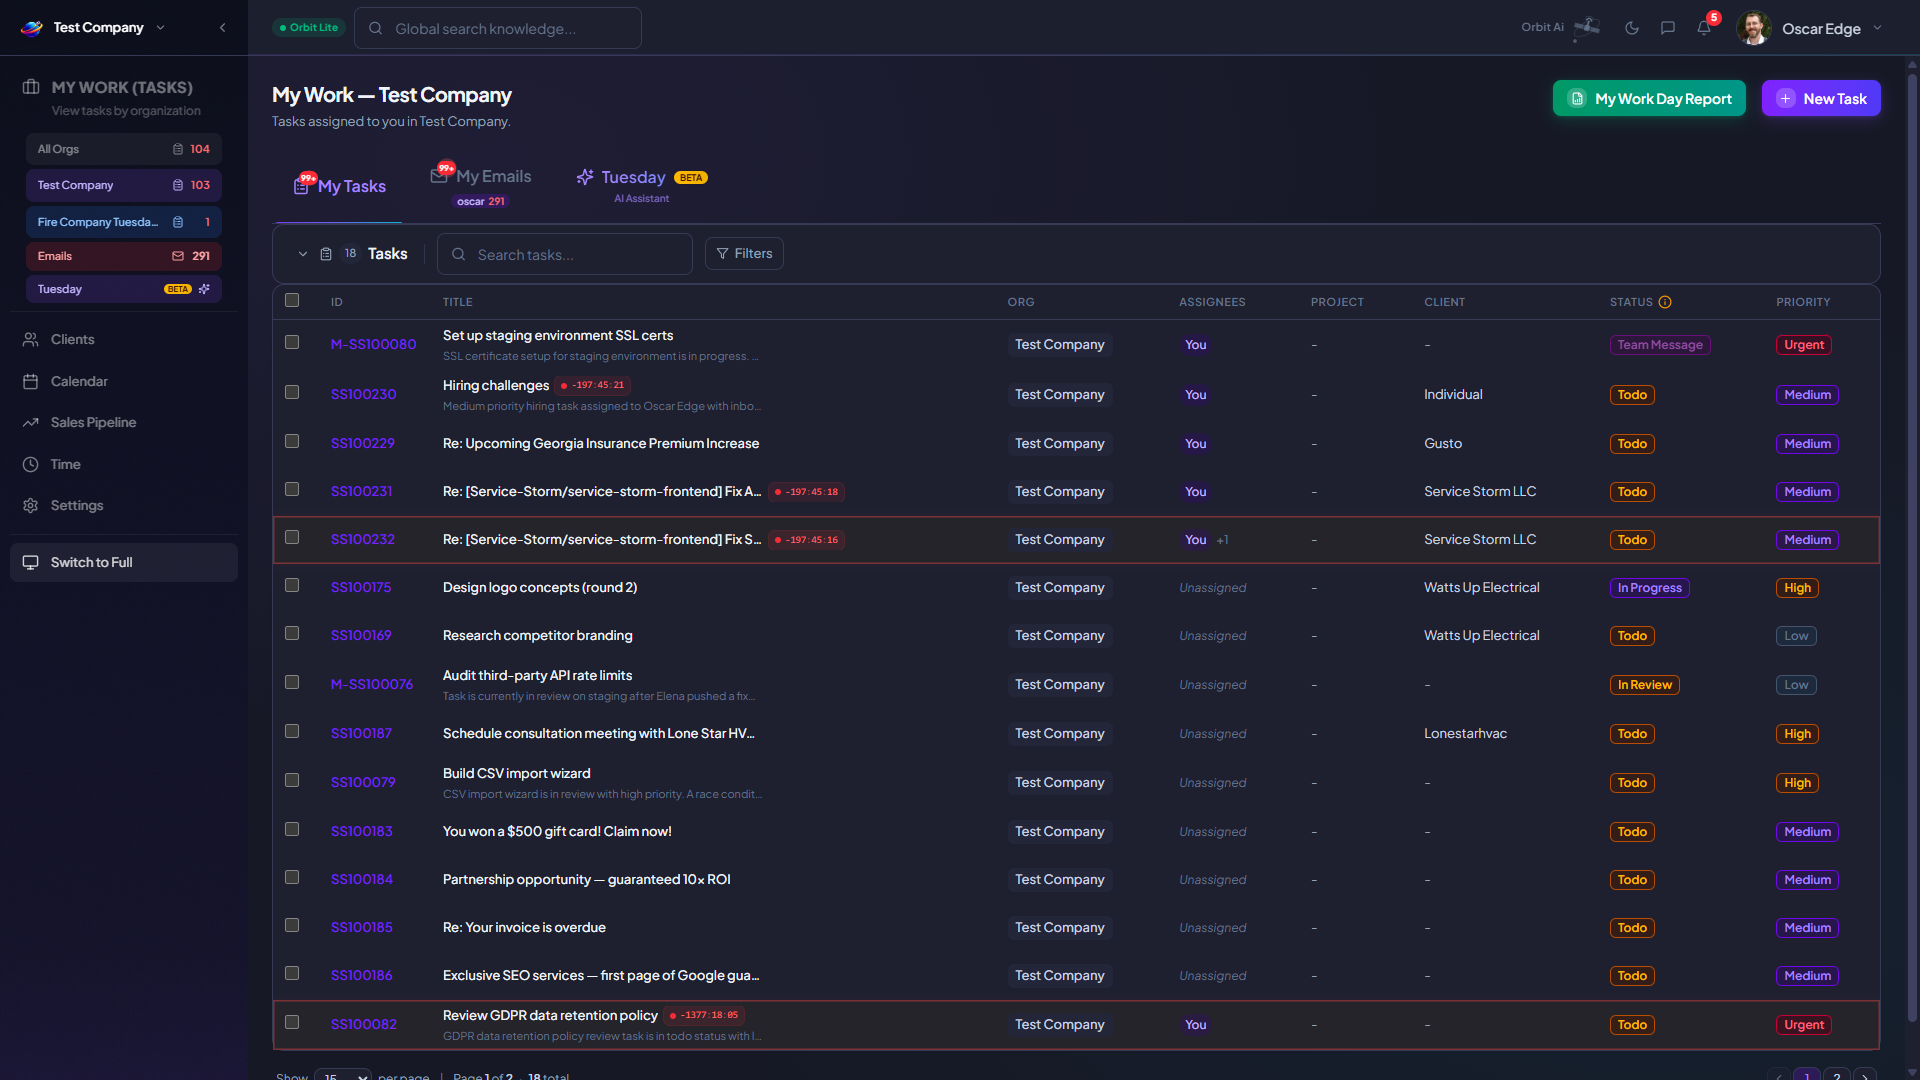1920x1080 pixels.
Task: Create a New Task
Action: (1821, 98)
